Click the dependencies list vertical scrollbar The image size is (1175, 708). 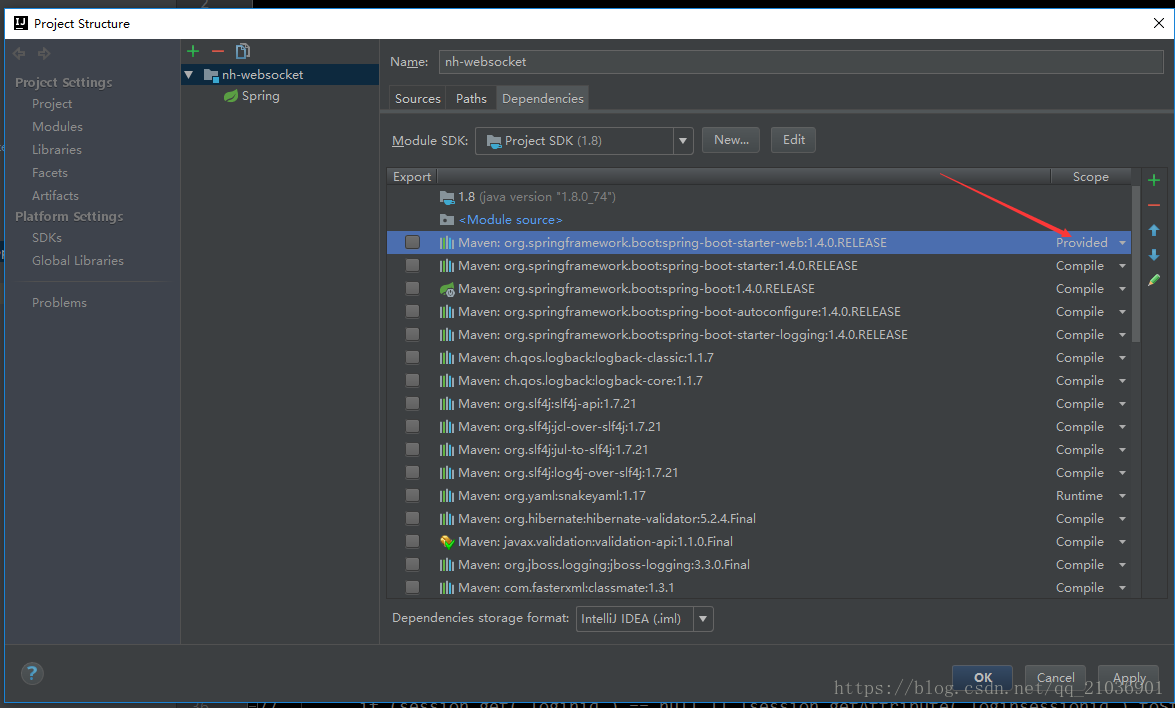1136,262
